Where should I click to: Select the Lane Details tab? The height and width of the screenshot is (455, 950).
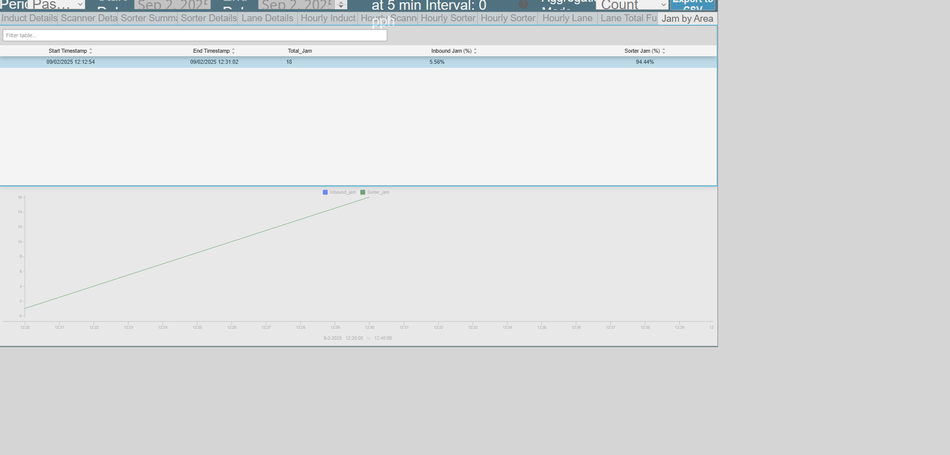(267, 18)
